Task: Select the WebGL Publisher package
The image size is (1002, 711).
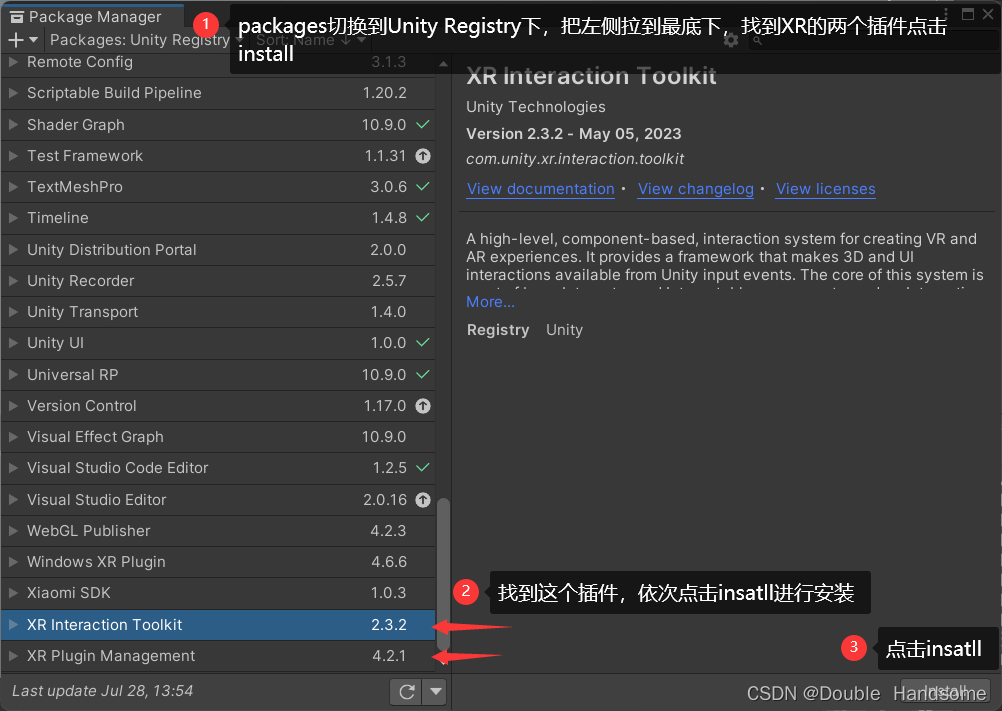Action: (x=218, y=531)
